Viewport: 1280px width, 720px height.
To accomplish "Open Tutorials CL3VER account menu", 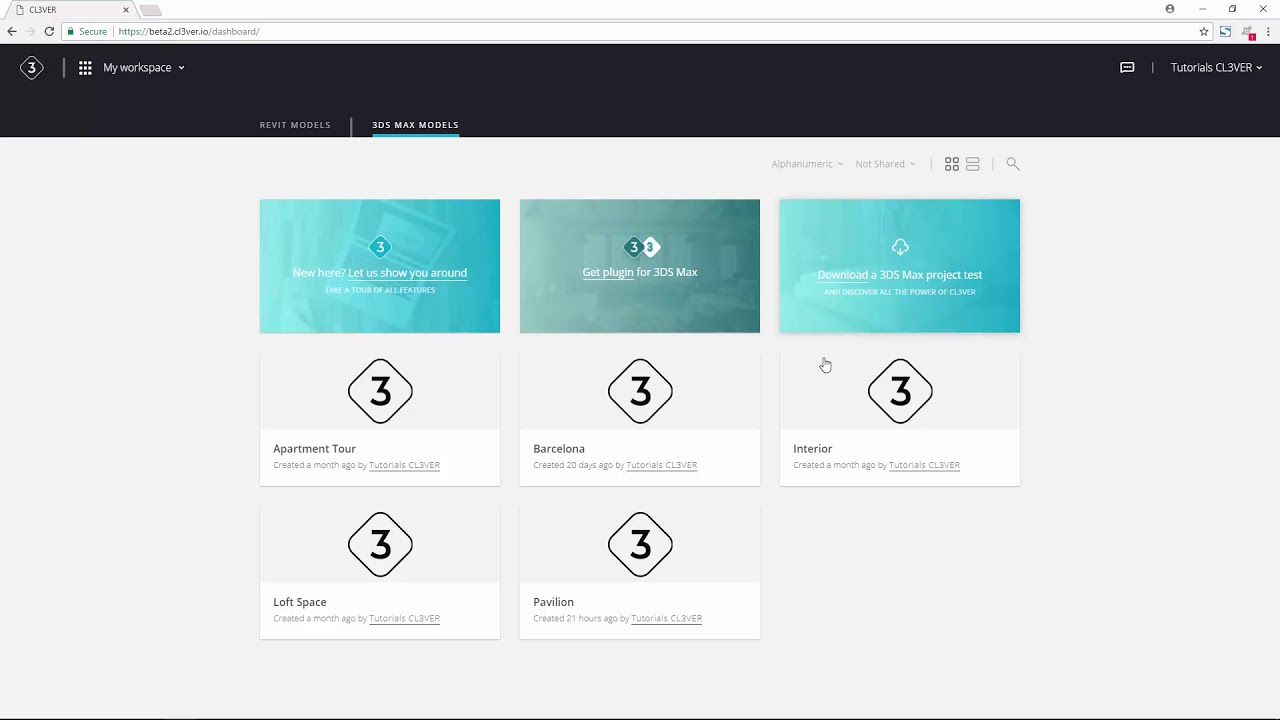I will [x=1216, y=68].
